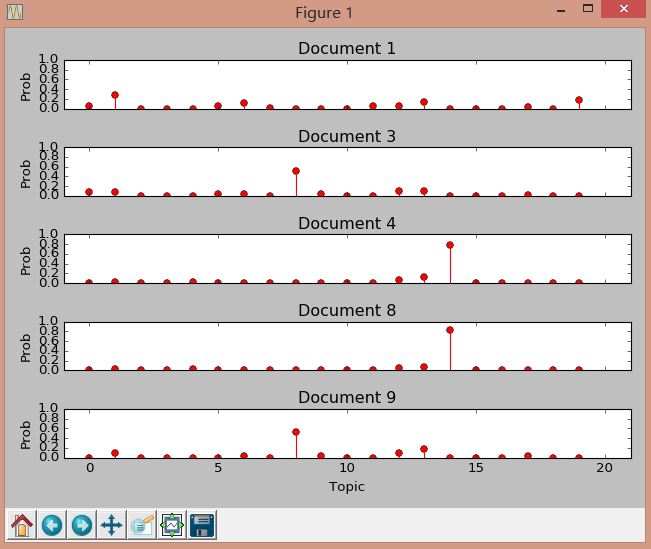The image size is (651, 549).
Task: Click the 'Document 3' subplot title
Action: [x=347, y=136]
